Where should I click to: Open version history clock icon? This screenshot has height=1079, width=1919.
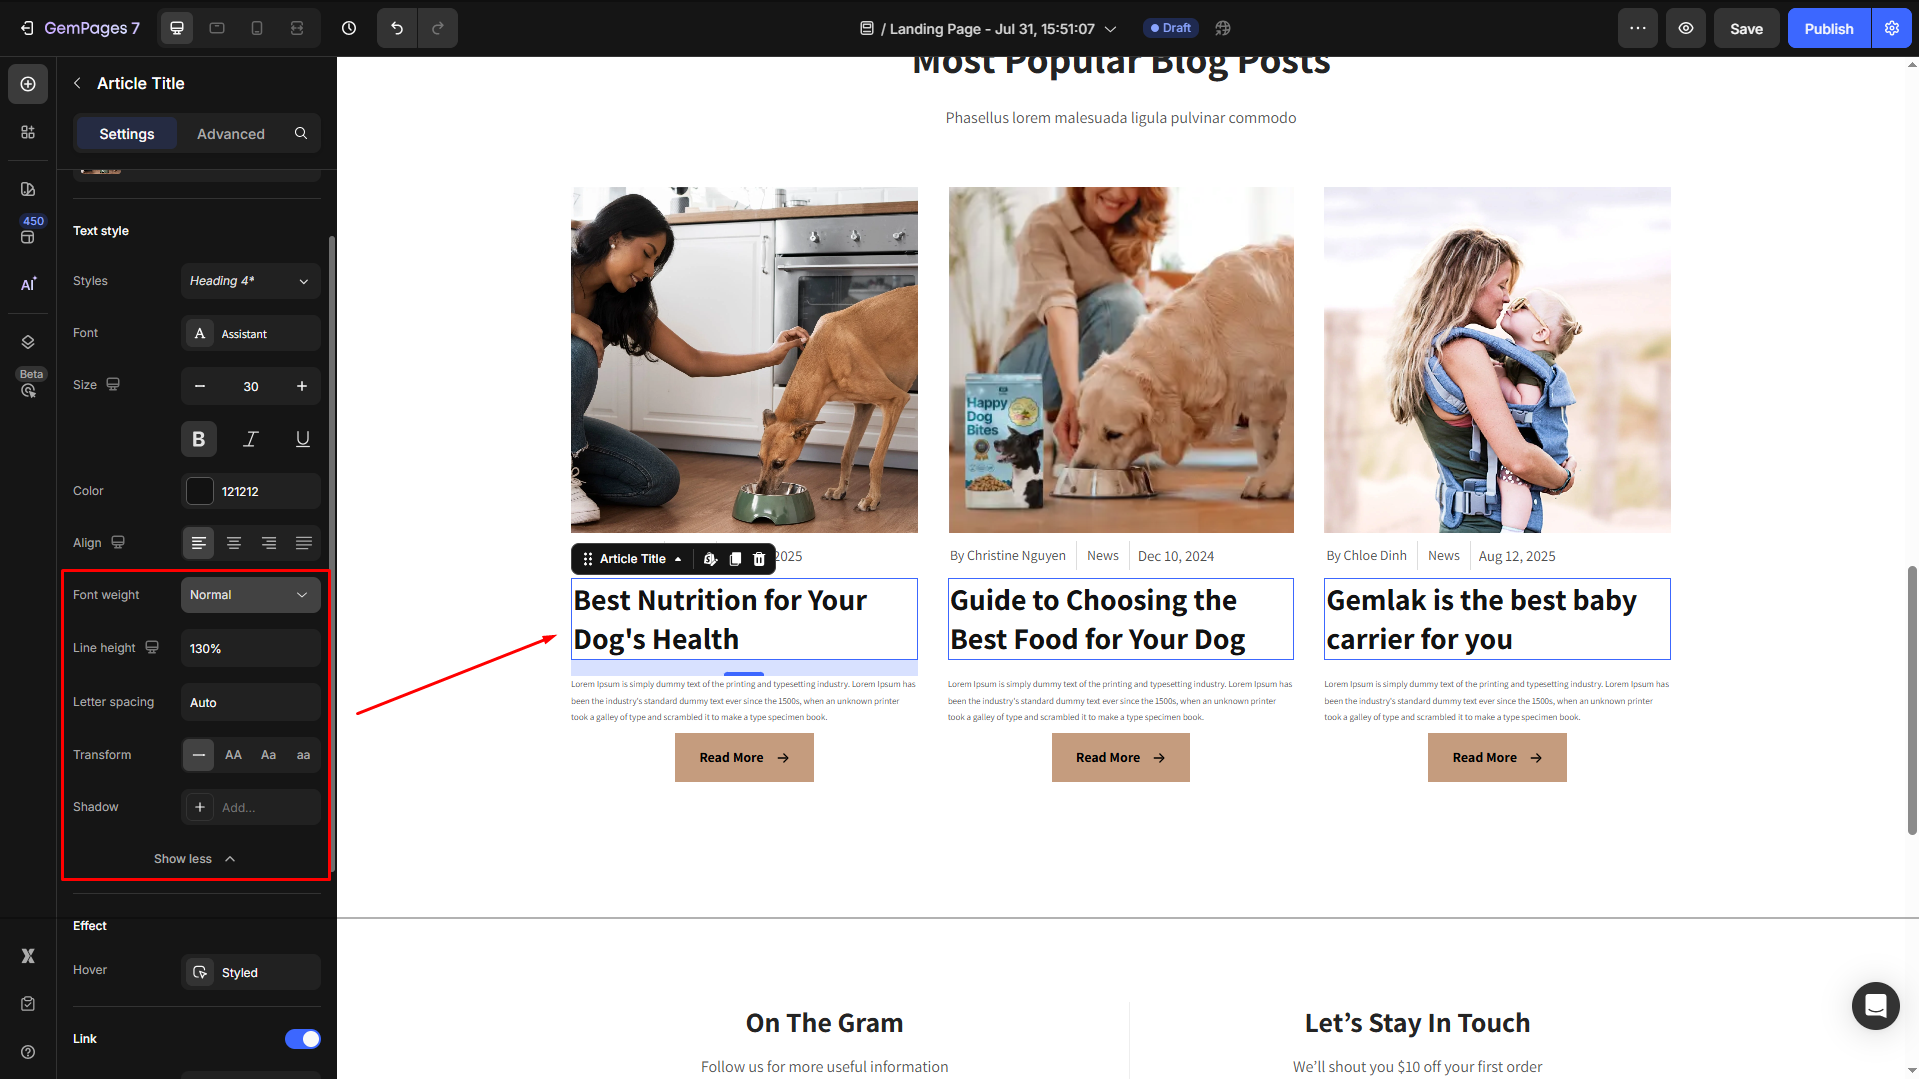(x=349, y=28)
